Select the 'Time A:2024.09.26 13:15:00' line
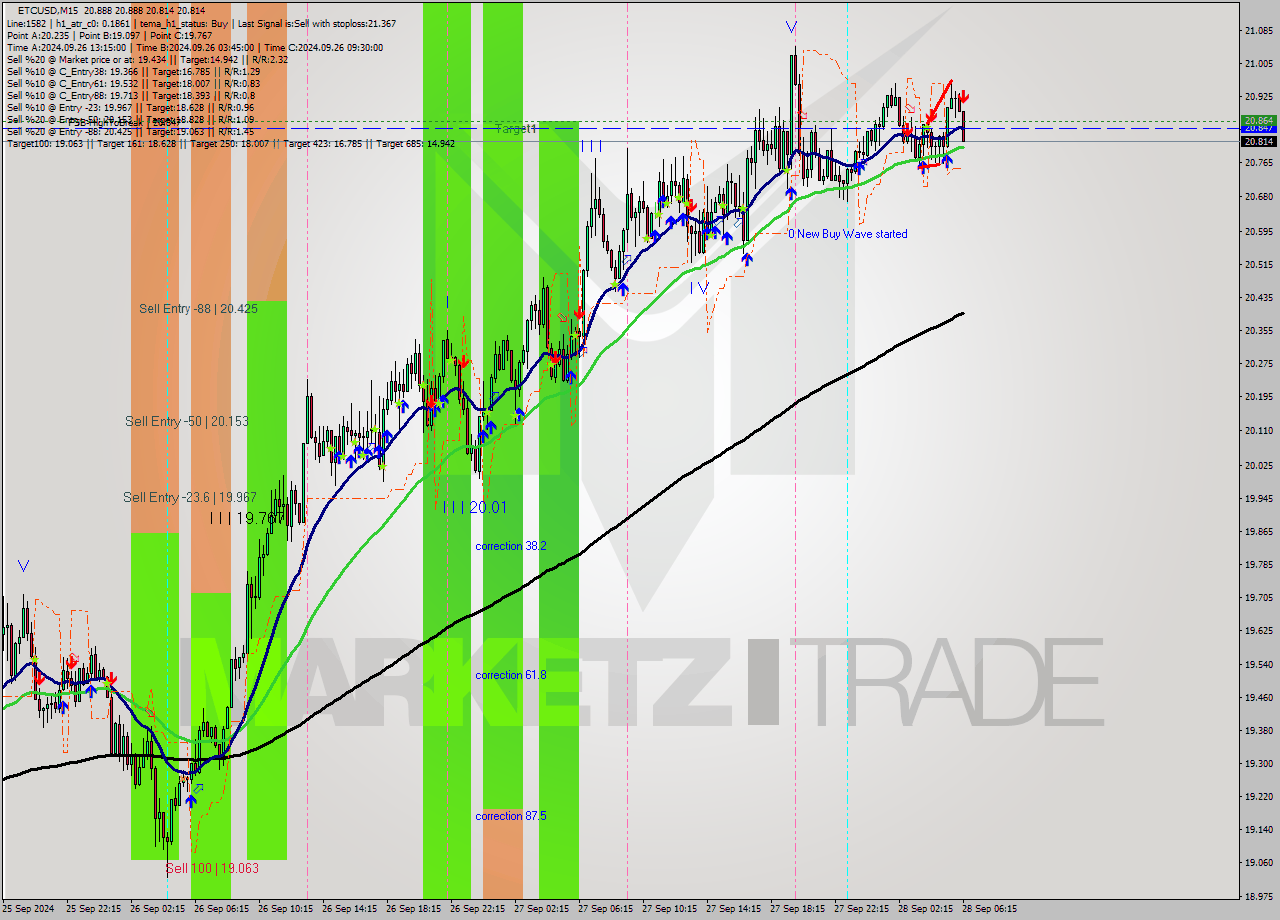1280x920 pixels. click(194, 47)
